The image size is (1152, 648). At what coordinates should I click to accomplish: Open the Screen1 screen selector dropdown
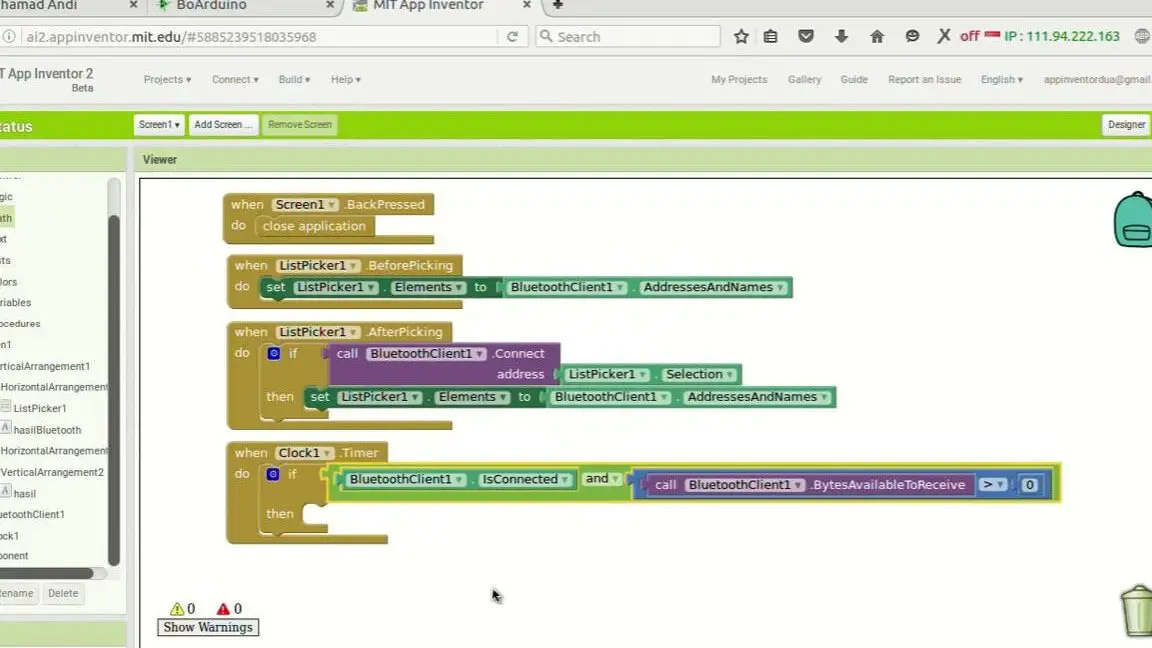click(159, 125)
